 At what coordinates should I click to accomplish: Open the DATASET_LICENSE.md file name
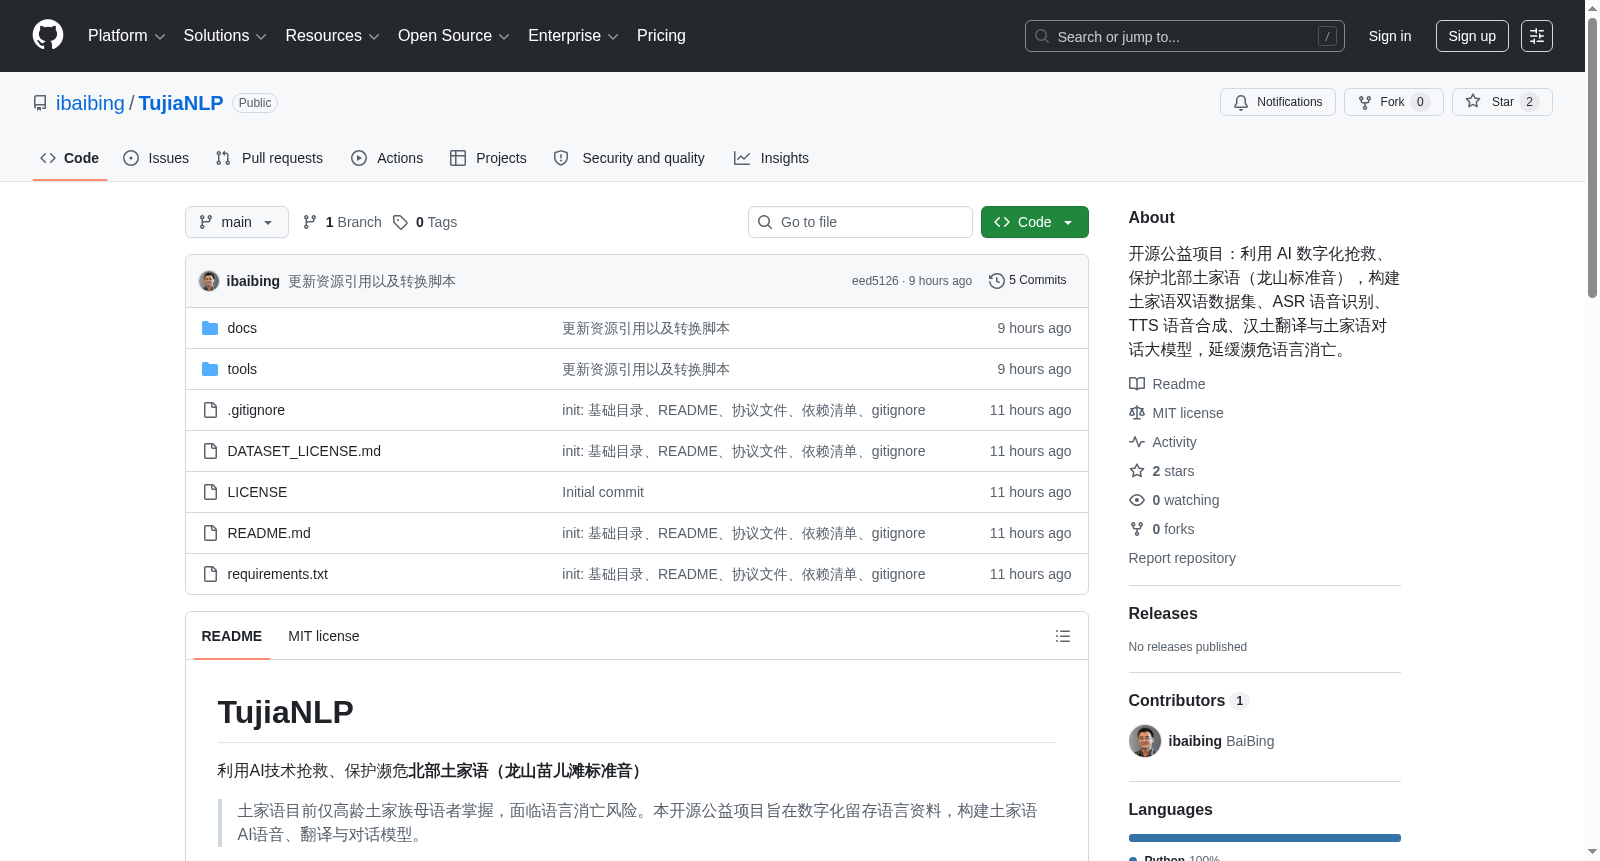(304, 451)
